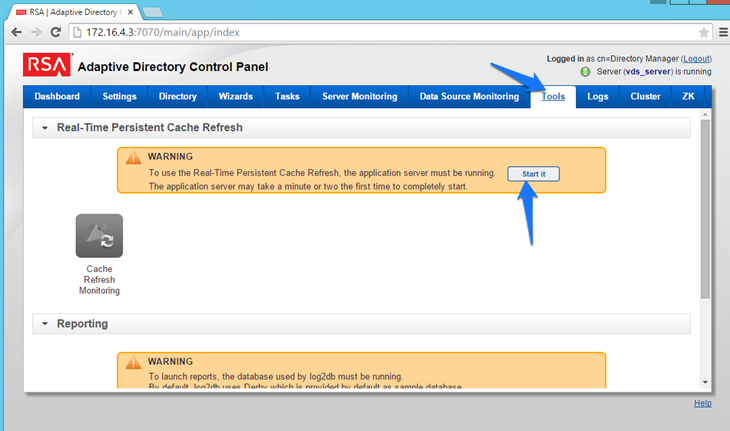Switch to the Directory tab
Screen dimensions: 730x431
point(177,96)
